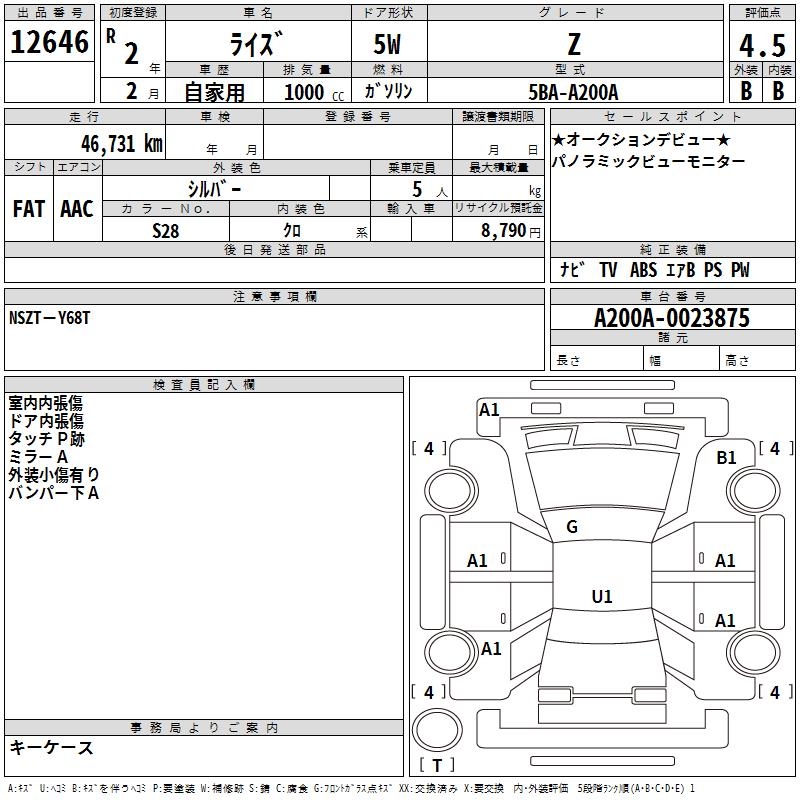Click the inspector note 室内内張傷
This screenshot has height=800, width=800.
[45, 404]
